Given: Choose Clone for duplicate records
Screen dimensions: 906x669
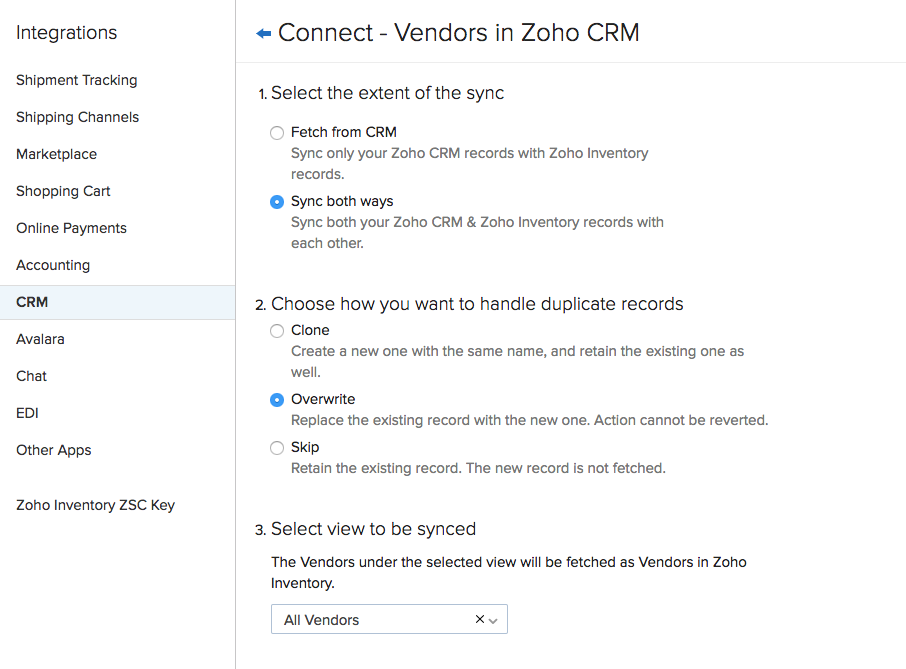Looking at the screenshot, I should [x=277, y=331].
